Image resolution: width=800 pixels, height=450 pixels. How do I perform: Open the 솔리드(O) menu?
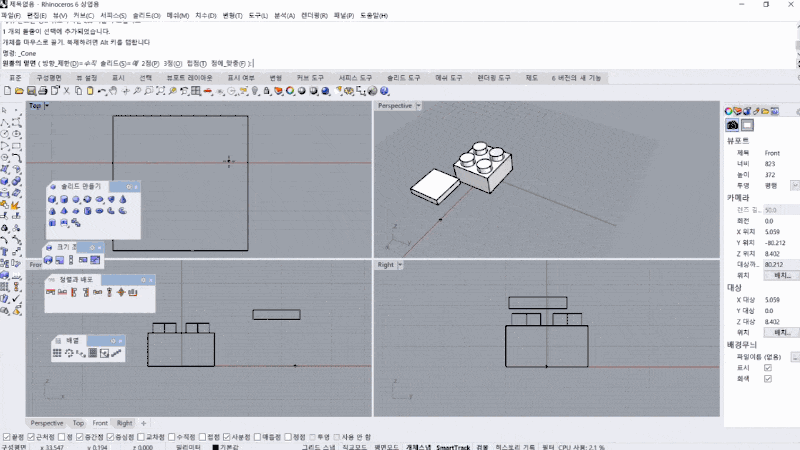click(146, 16)
